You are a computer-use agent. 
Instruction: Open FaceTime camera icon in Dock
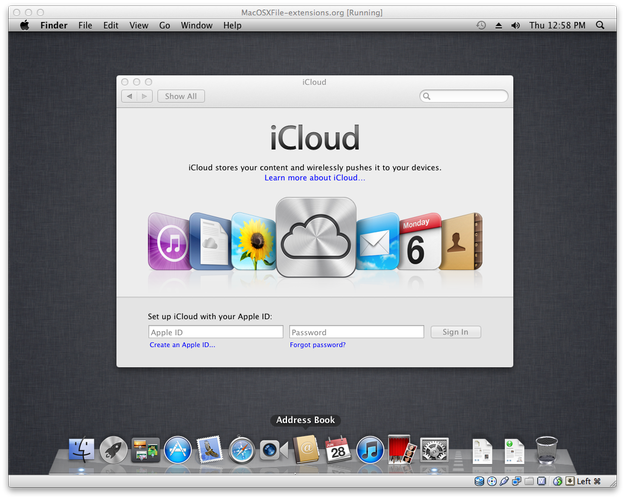[273, 450]
